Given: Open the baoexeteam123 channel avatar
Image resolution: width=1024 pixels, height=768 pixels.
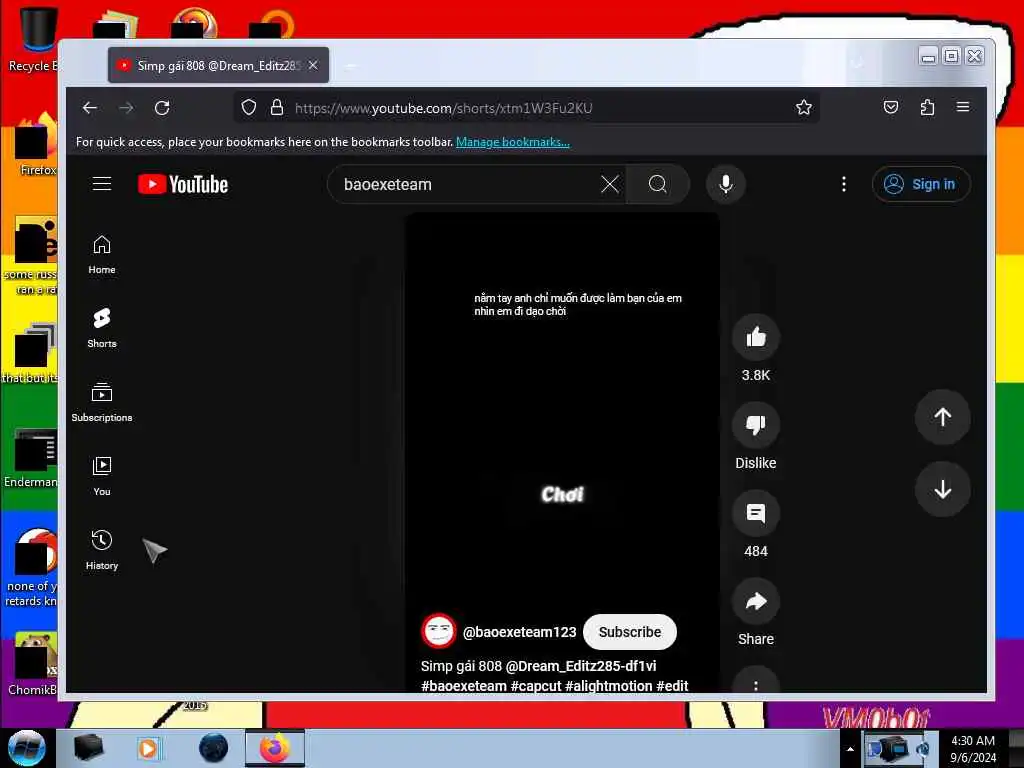Looking at the screenshot, I should tap(438, 632).
